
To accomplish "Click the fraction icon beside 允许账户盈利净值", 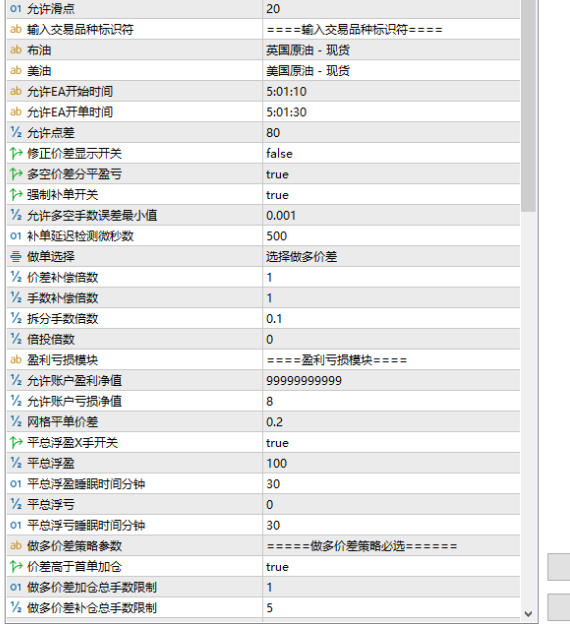I will (x=16, y=381).
